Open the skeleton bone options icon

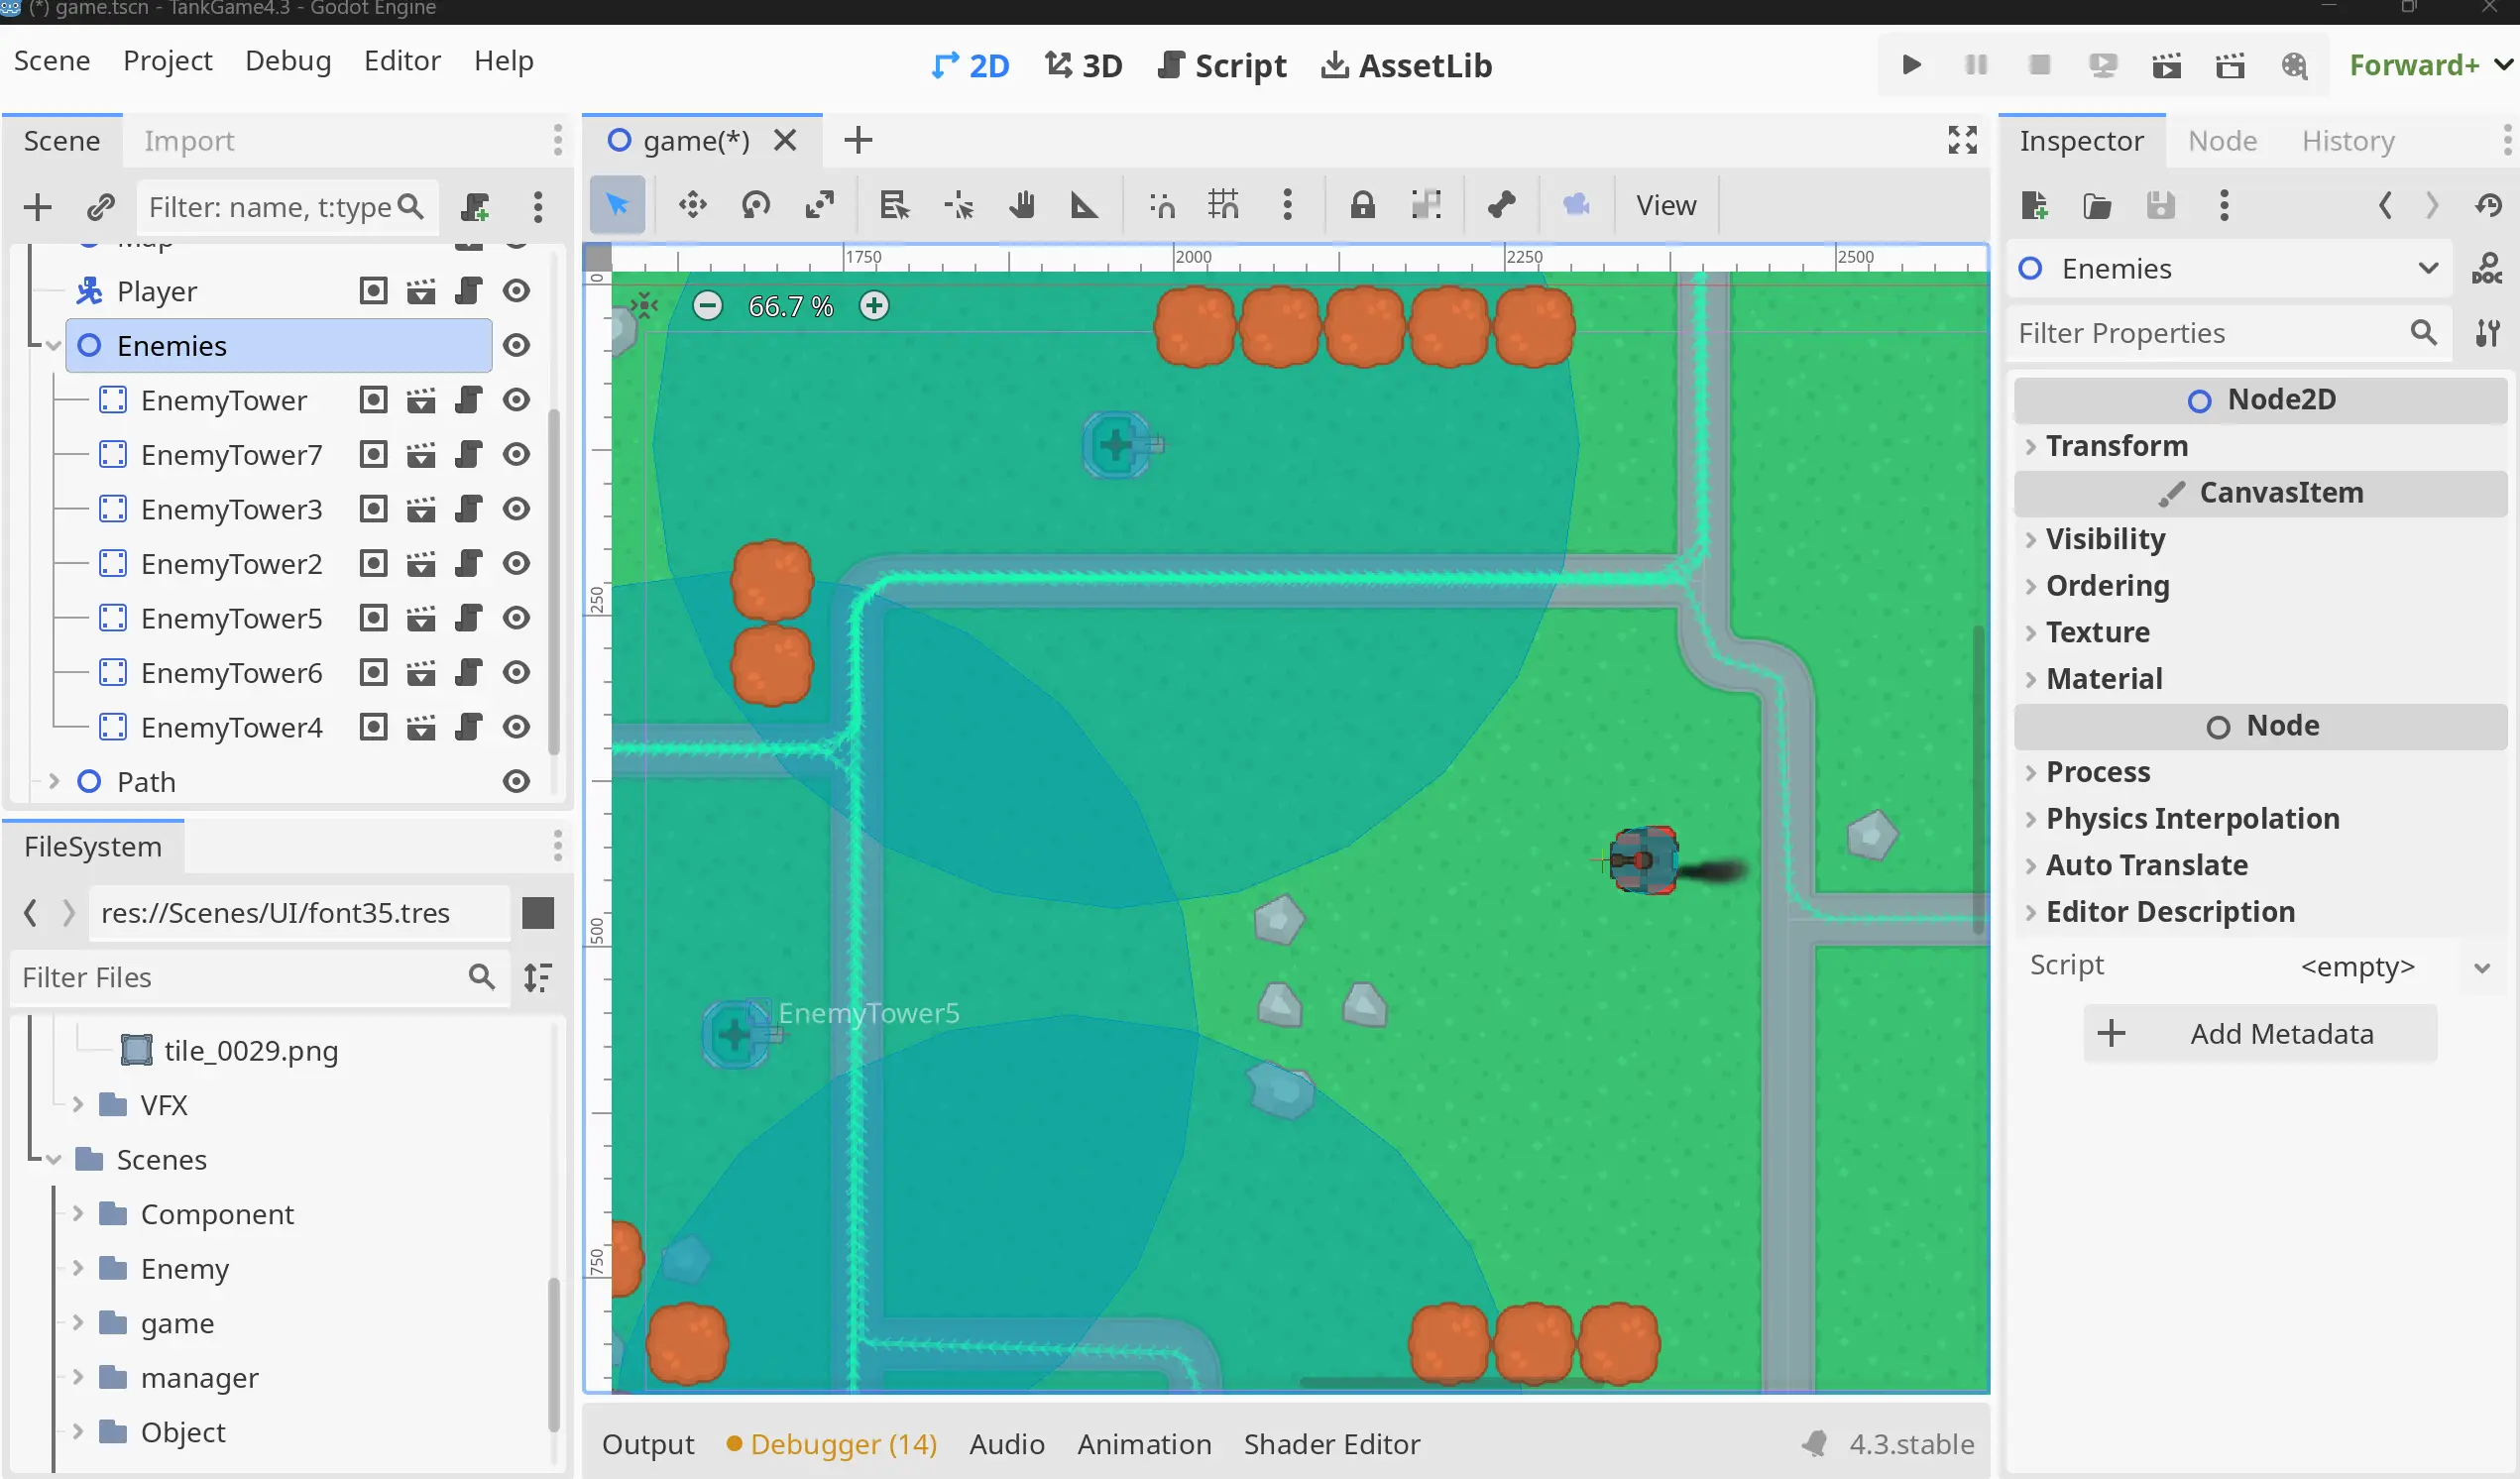pos(1501,205)
